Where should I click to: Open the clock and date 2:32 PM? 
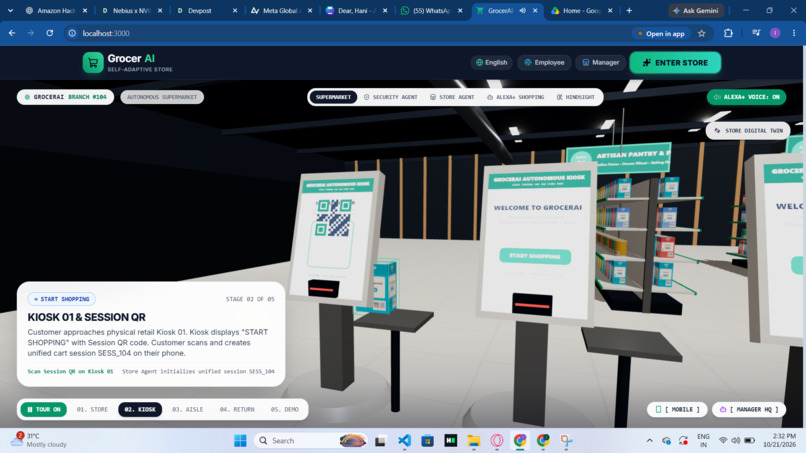[x=779, y=440]
